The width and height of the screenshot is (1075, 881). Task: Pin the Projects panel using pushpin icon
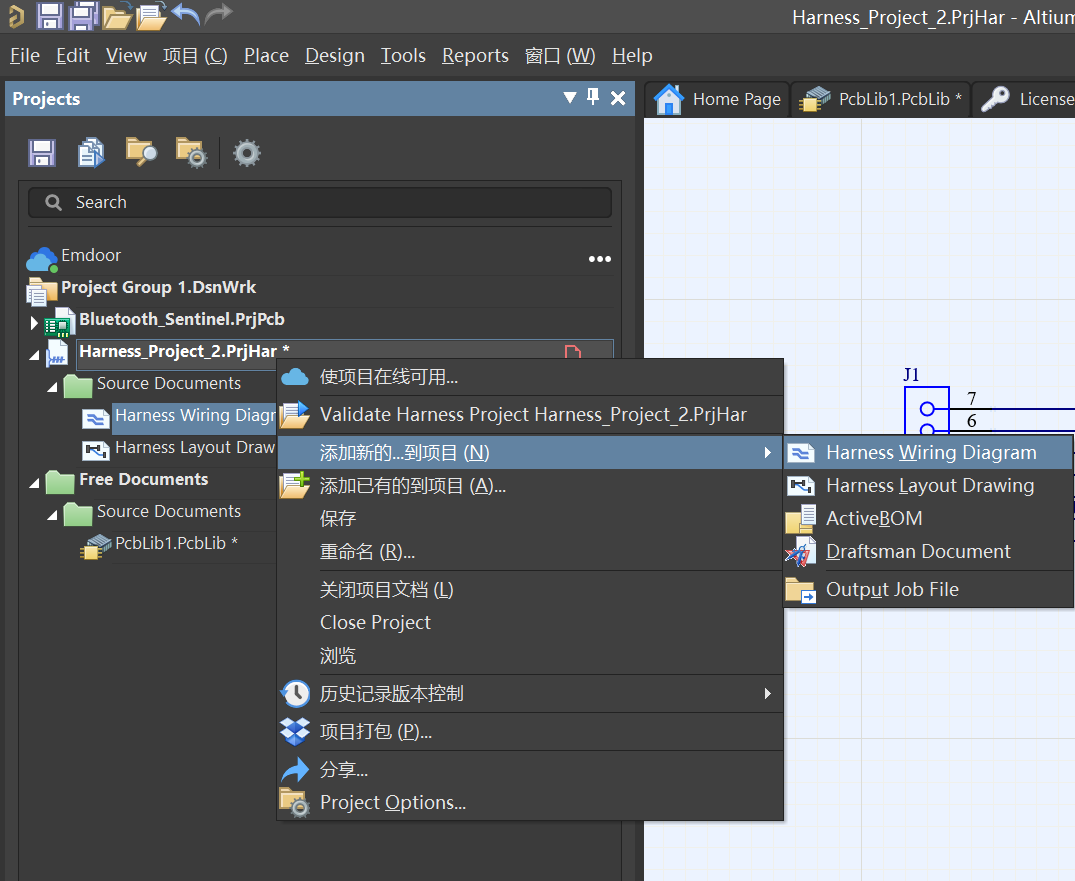tap(593, 97)
